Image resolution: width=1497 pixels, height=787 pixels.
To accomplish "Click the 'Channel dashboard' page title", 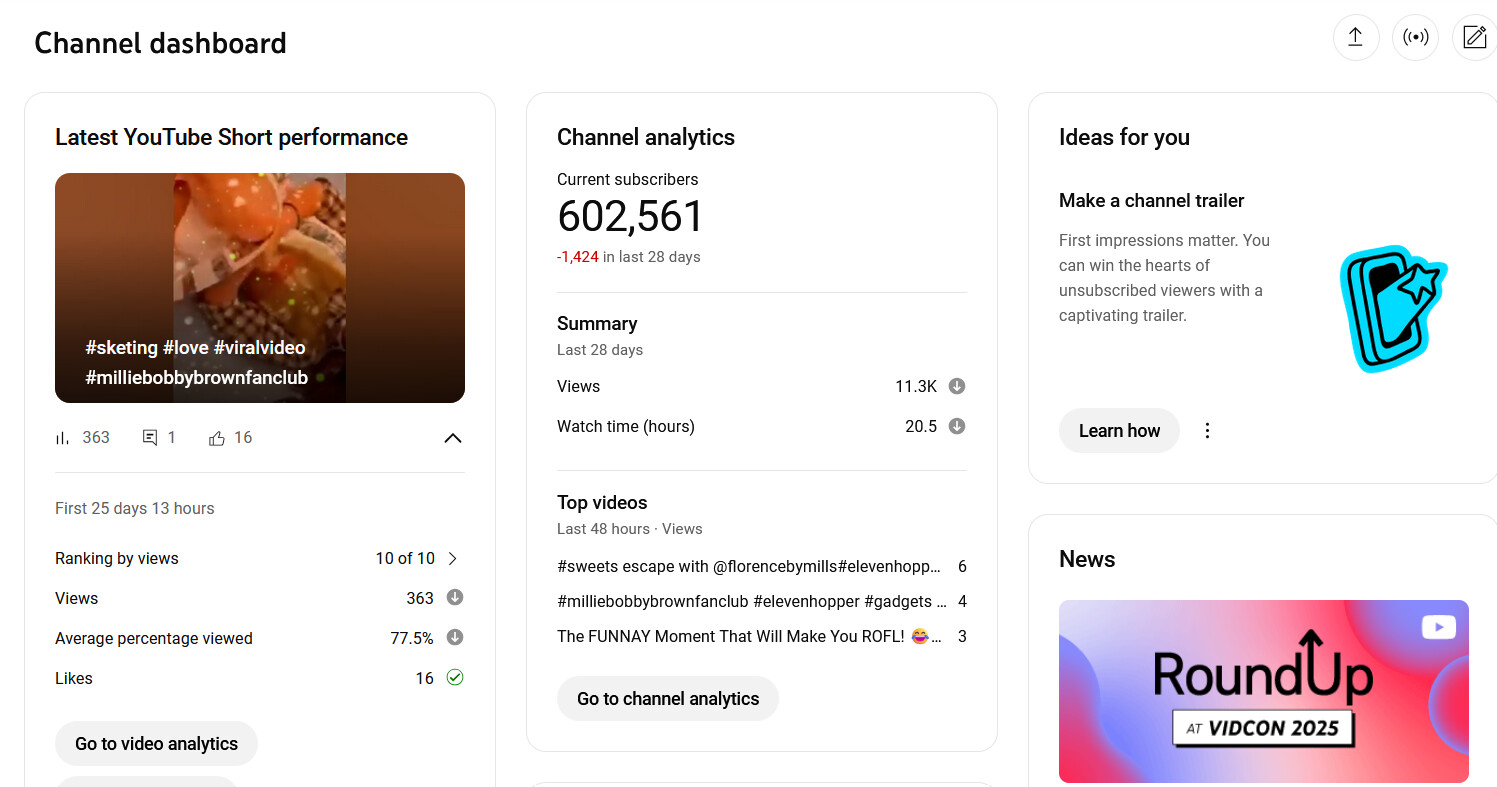I will click(x=160, y=43).
